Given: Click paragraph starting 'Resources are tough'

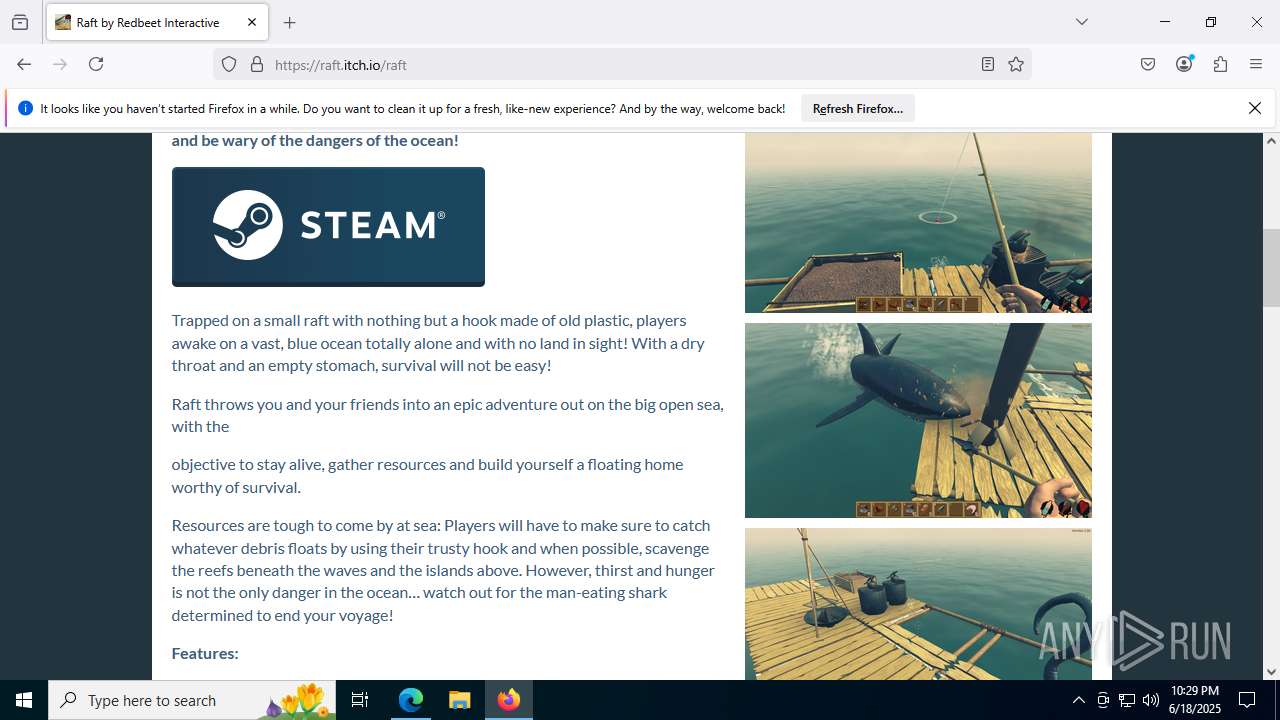Looking at the screenshot, I should (x=443, y=570).
